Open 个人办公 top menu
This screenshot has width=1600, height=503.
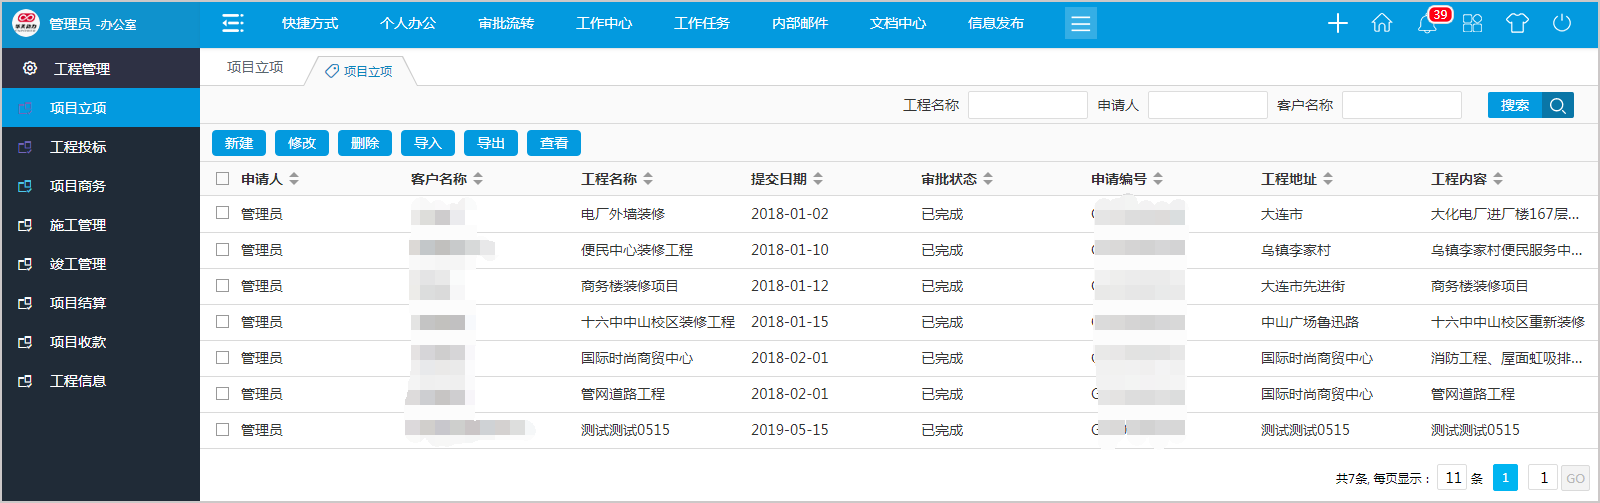[x=408, y=23]
